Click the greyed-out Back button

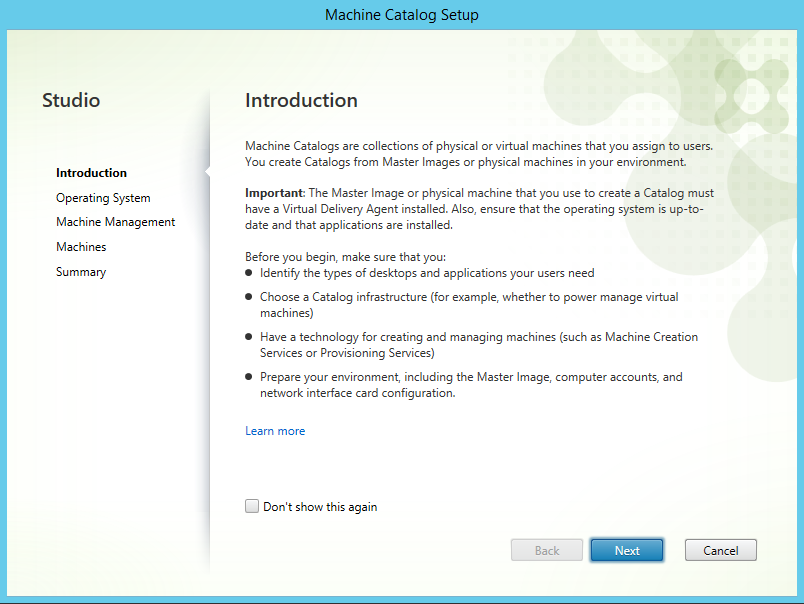(x=547, y=550)
